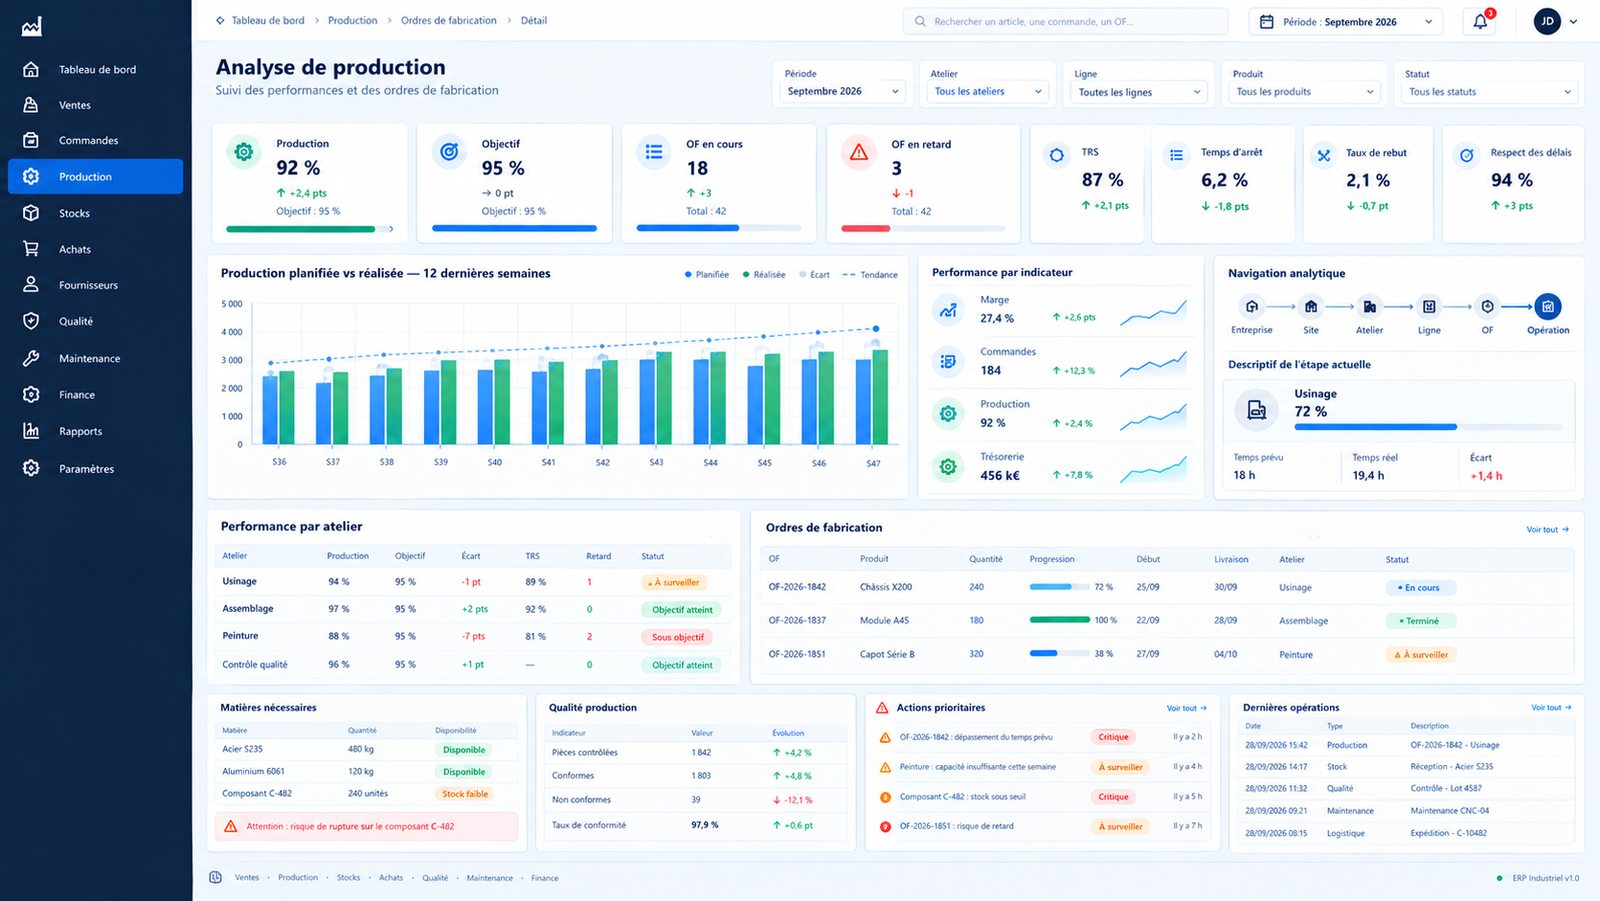Go to Stocks in the sidebar
This screenshot has width=1600, height=901.
(x=96, y=213)
